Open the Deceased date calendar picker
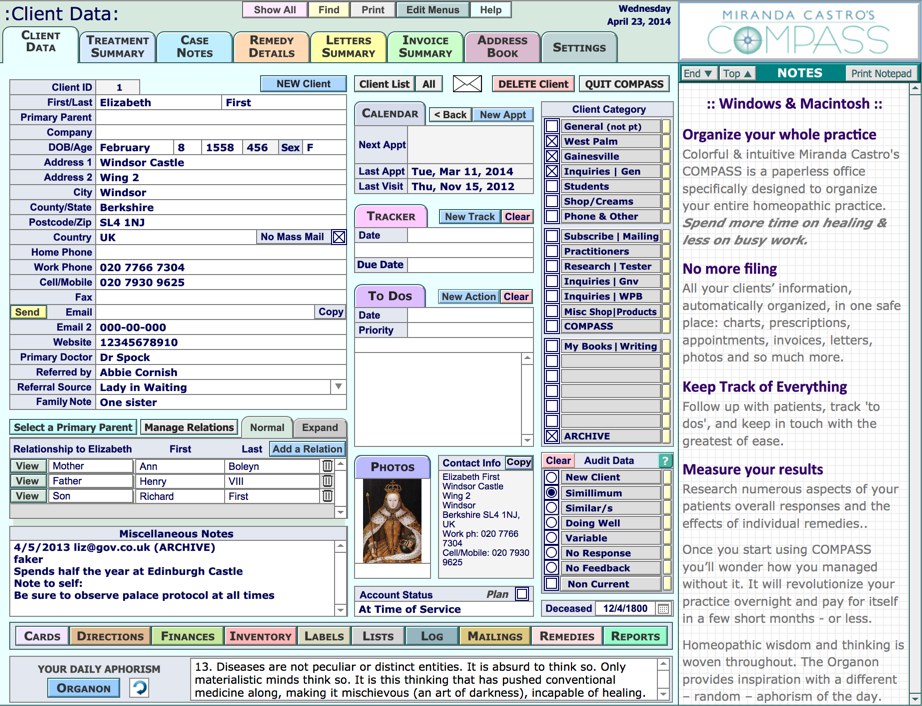Image resolution: width=922 pixels, height=706 pixels. 664,608
